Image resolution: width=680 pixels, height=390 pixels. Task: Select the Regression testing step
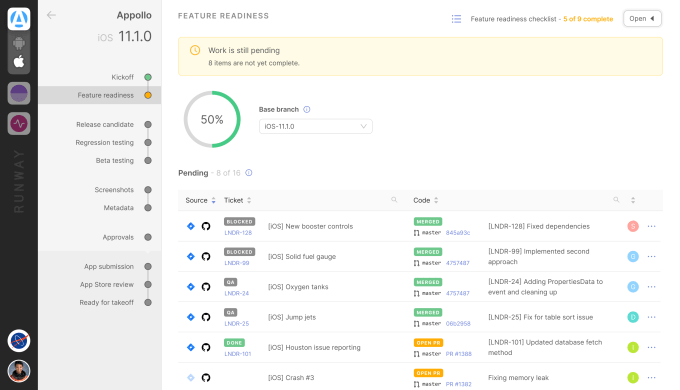coord(105,143)
